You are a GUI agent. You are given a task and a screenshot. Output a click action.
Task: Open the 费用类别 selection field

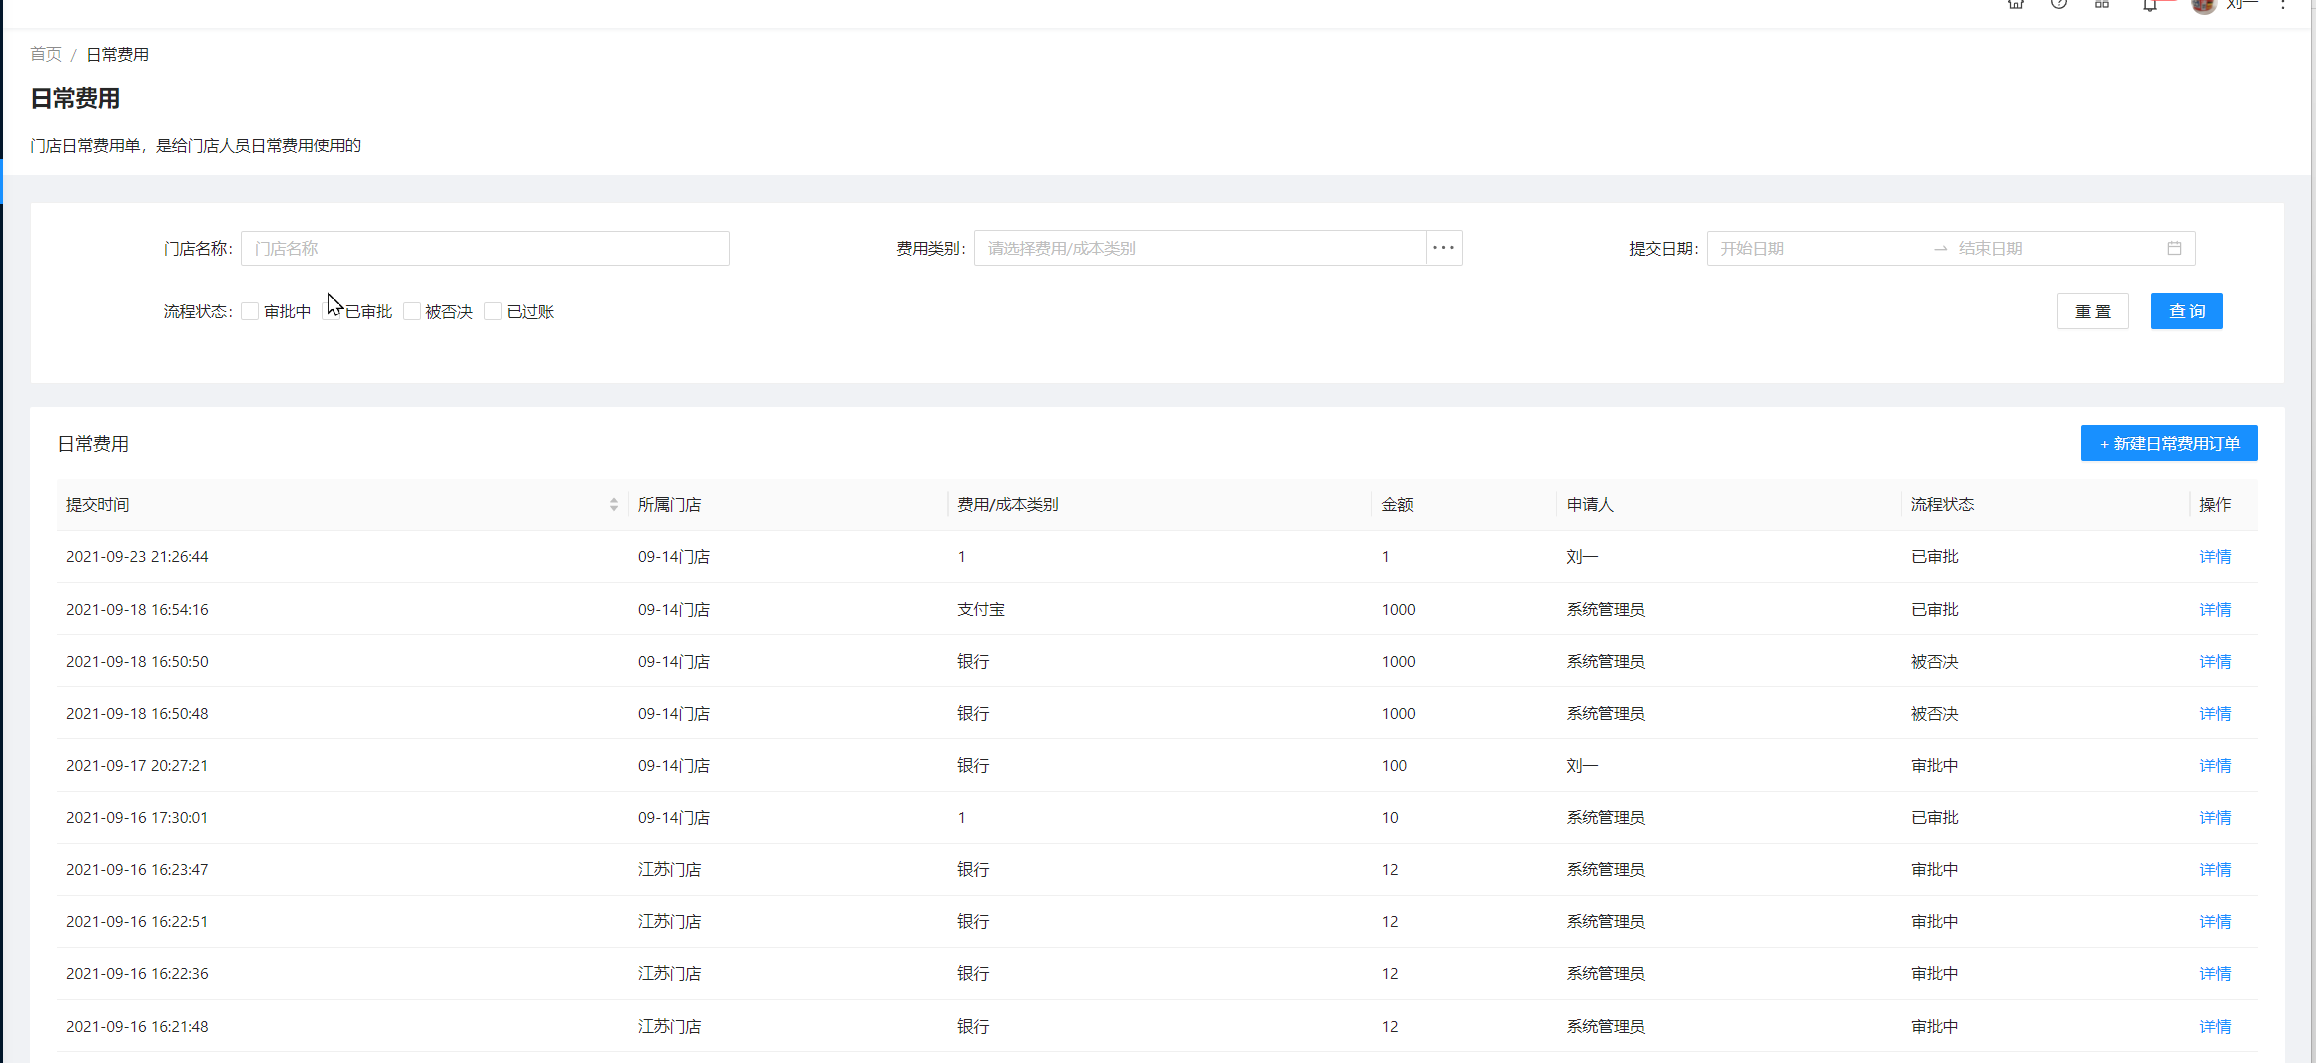tap(1200, 248)
